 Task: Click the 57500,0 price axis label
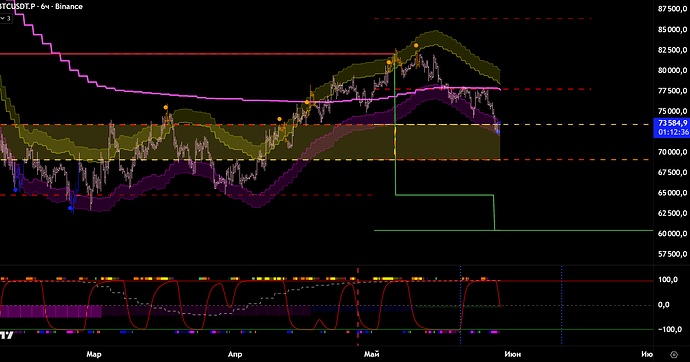tap(672, 254)
